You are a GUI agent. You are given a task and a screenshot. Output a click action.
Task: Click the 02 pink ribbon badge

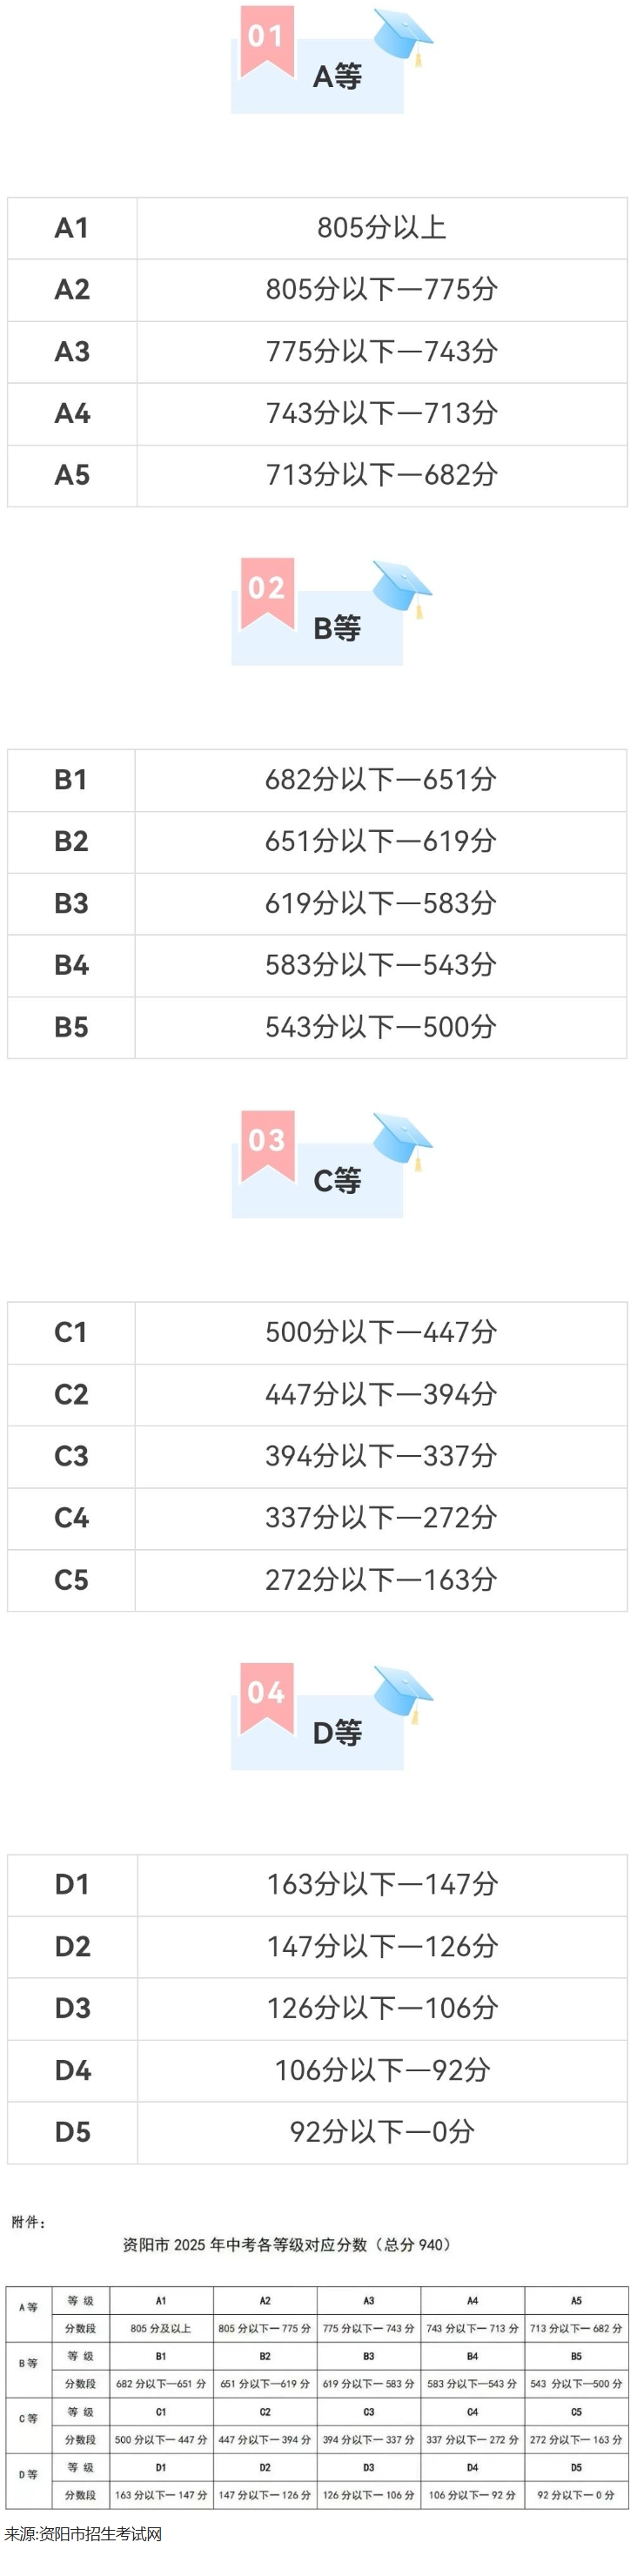coord(267,594)
